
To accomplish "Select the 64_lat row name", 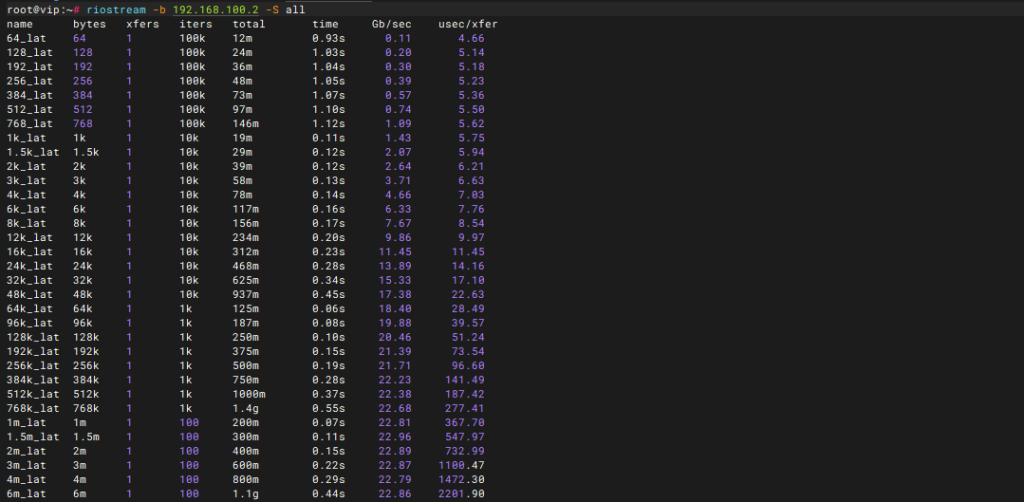I will pyautogui.click(x=23, y=37).
